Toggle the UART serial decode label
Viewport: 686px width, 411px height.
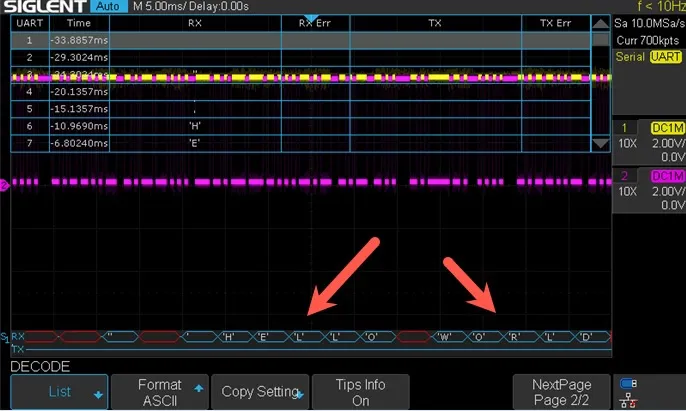click(x=665, y=57)
